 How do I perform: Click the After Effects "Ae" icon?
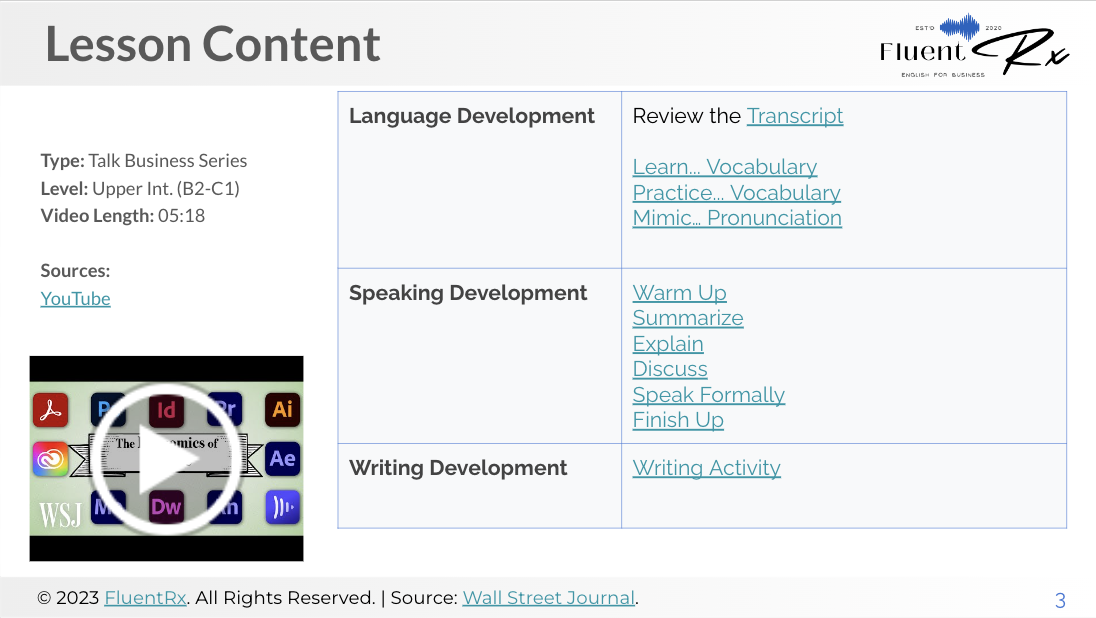[x=283, y=458]
